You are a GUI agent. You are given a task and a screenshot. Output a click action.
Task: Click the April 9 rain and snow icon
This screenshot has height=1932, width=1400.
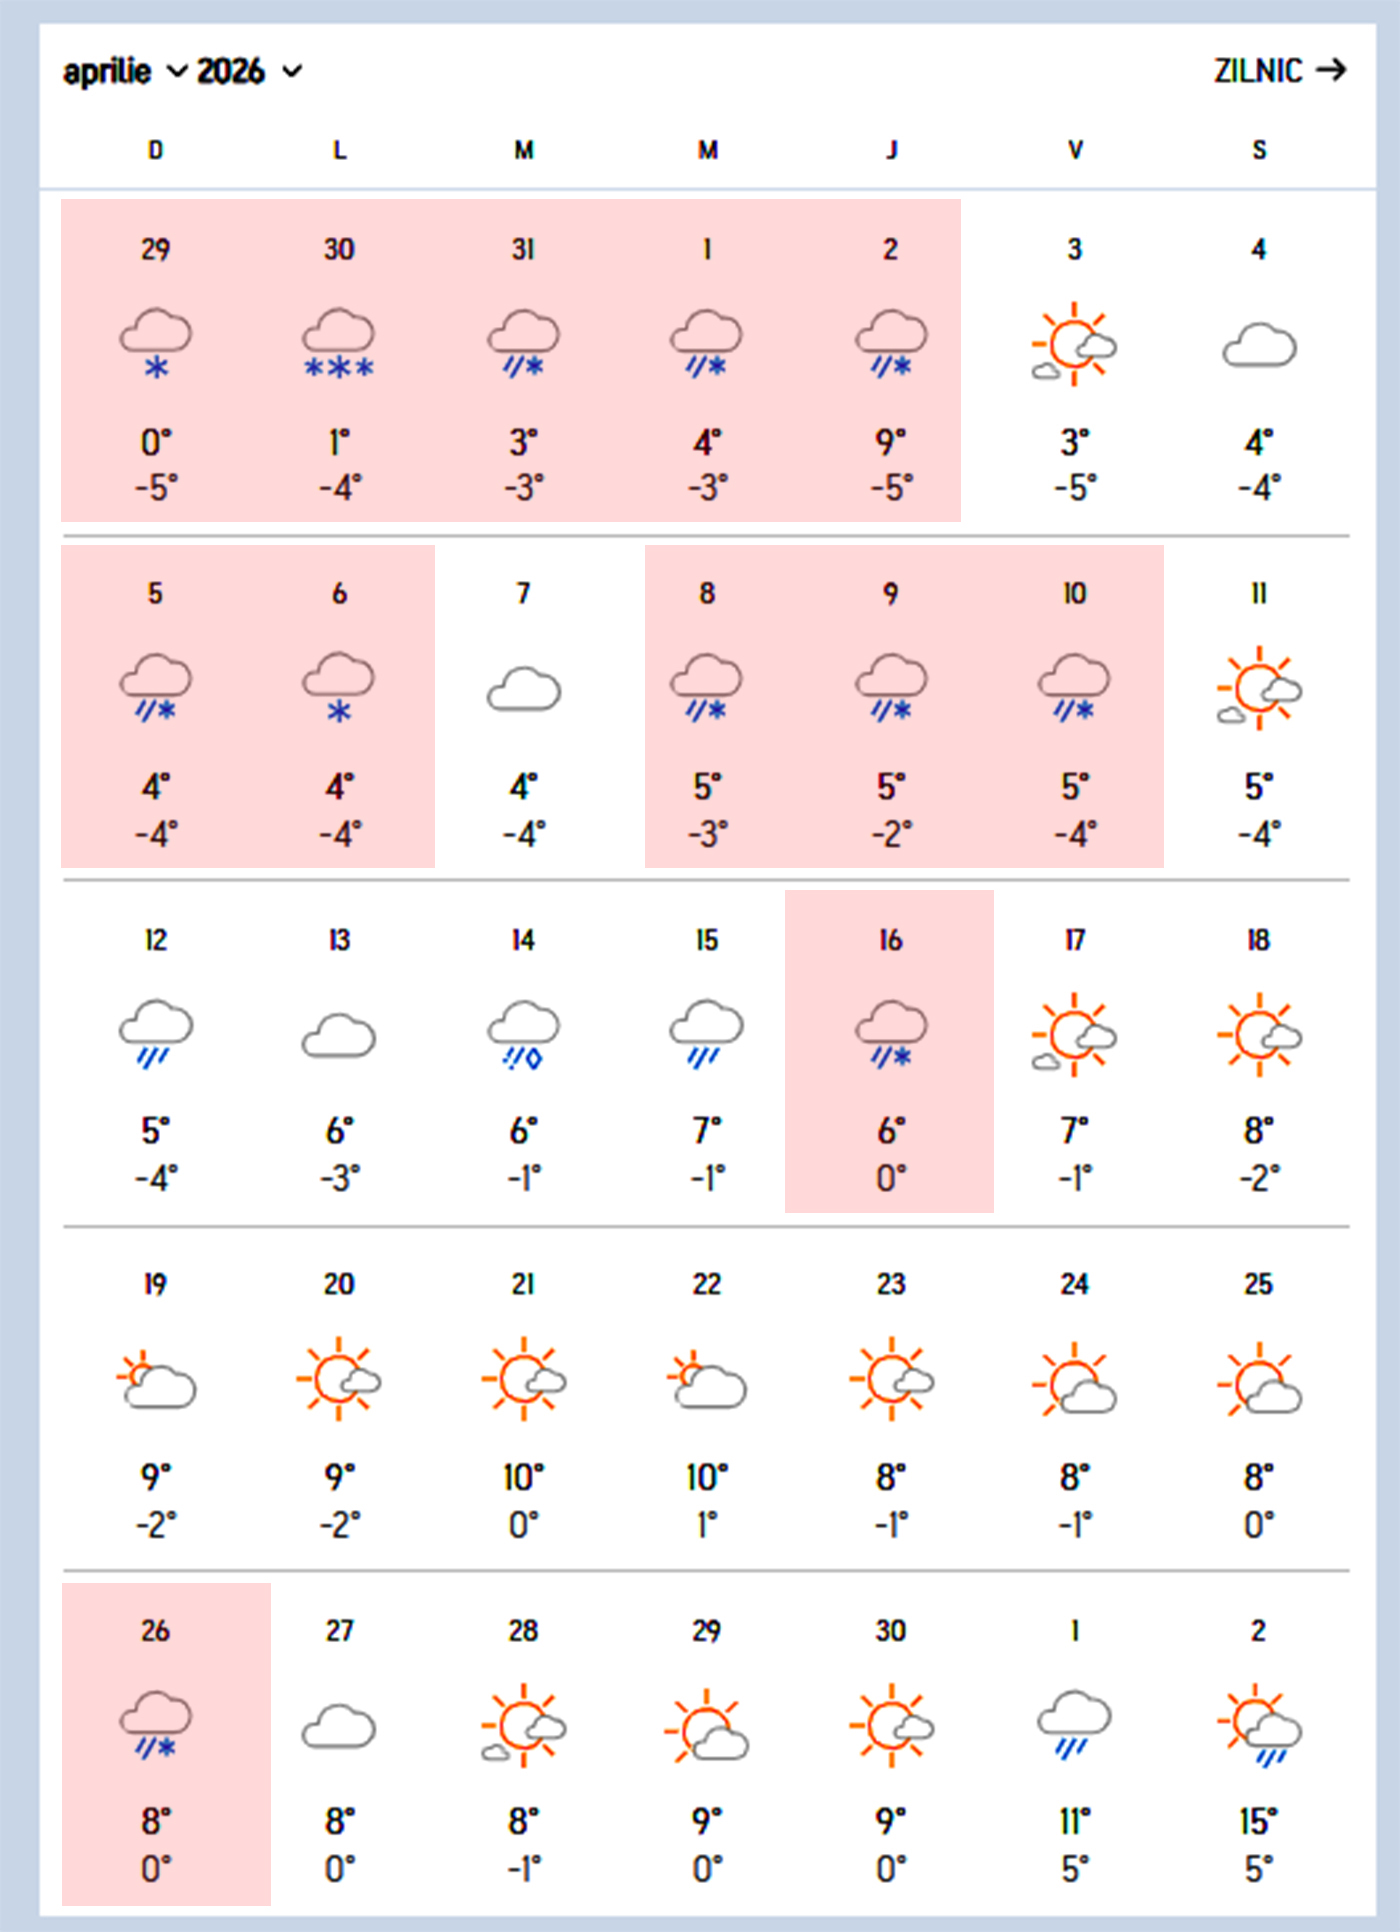890,688
